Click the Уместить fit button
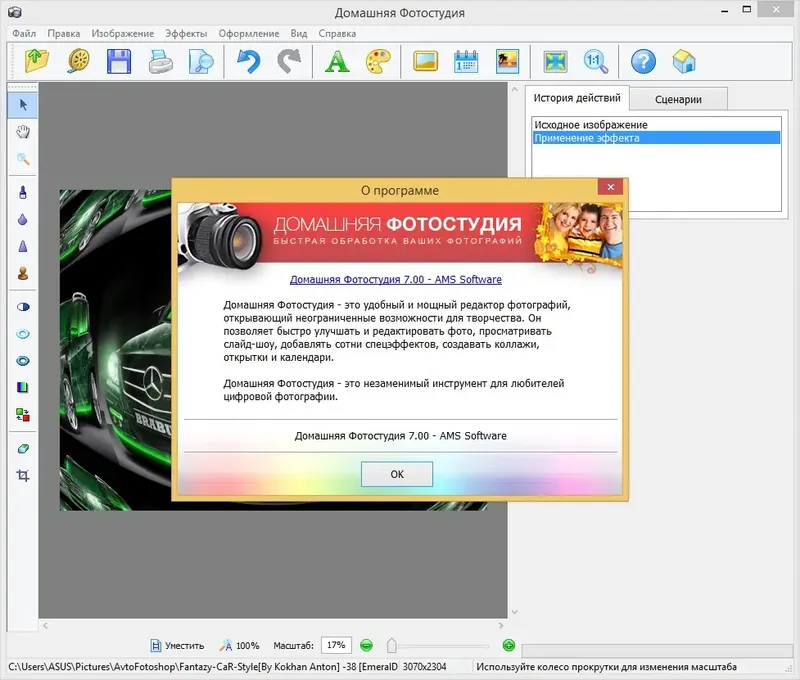The width and height of the screenshot is (800, 680). click(x=177, y=645)
